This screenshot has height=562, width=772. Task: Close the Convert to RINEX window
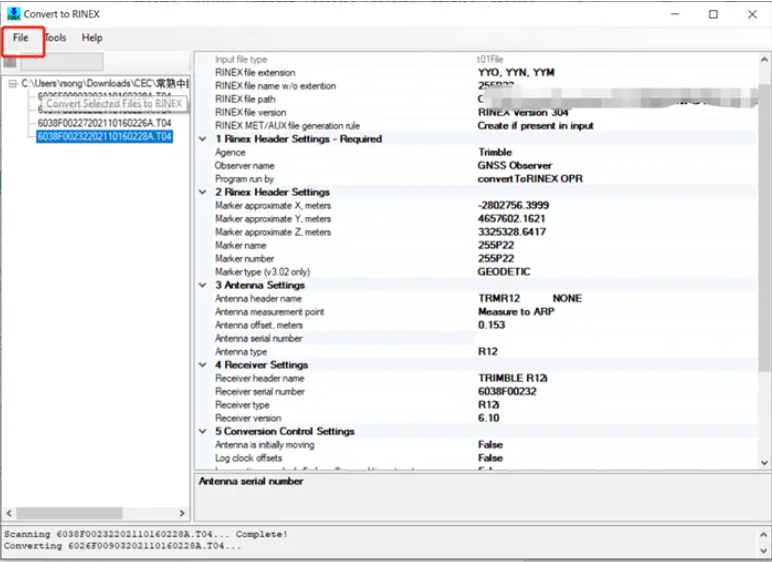tap(752, 14)
